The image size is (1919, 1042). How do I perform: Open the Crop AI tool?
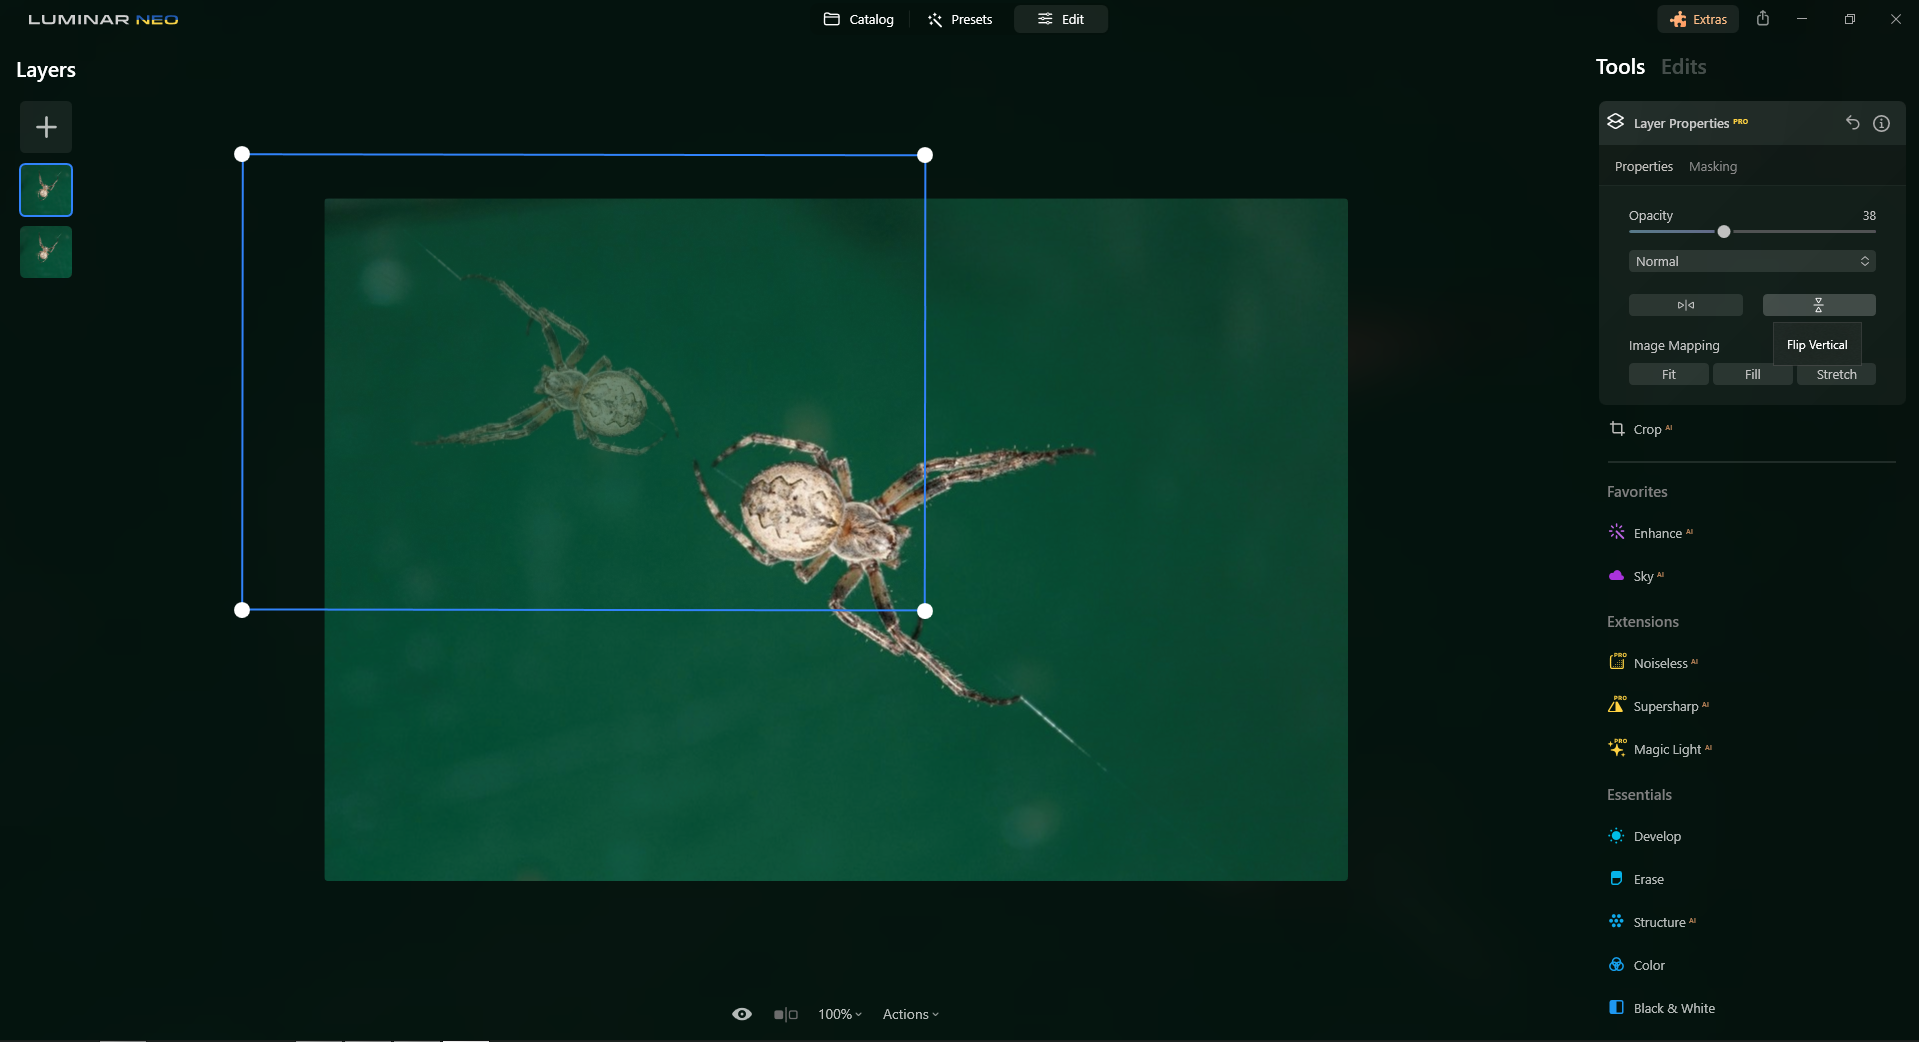point(1641,429)
